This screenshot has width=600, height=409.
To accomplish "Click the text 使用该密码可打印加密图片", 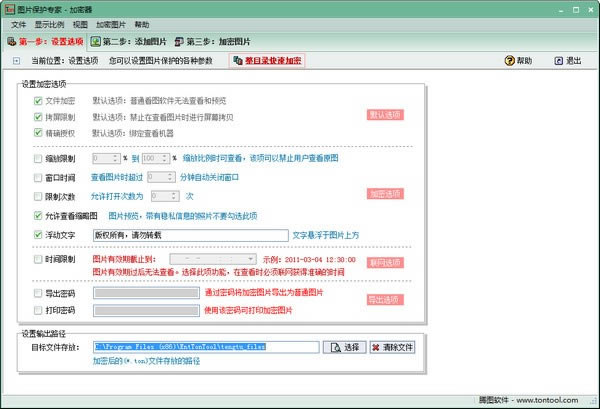I will coord(248,310).
